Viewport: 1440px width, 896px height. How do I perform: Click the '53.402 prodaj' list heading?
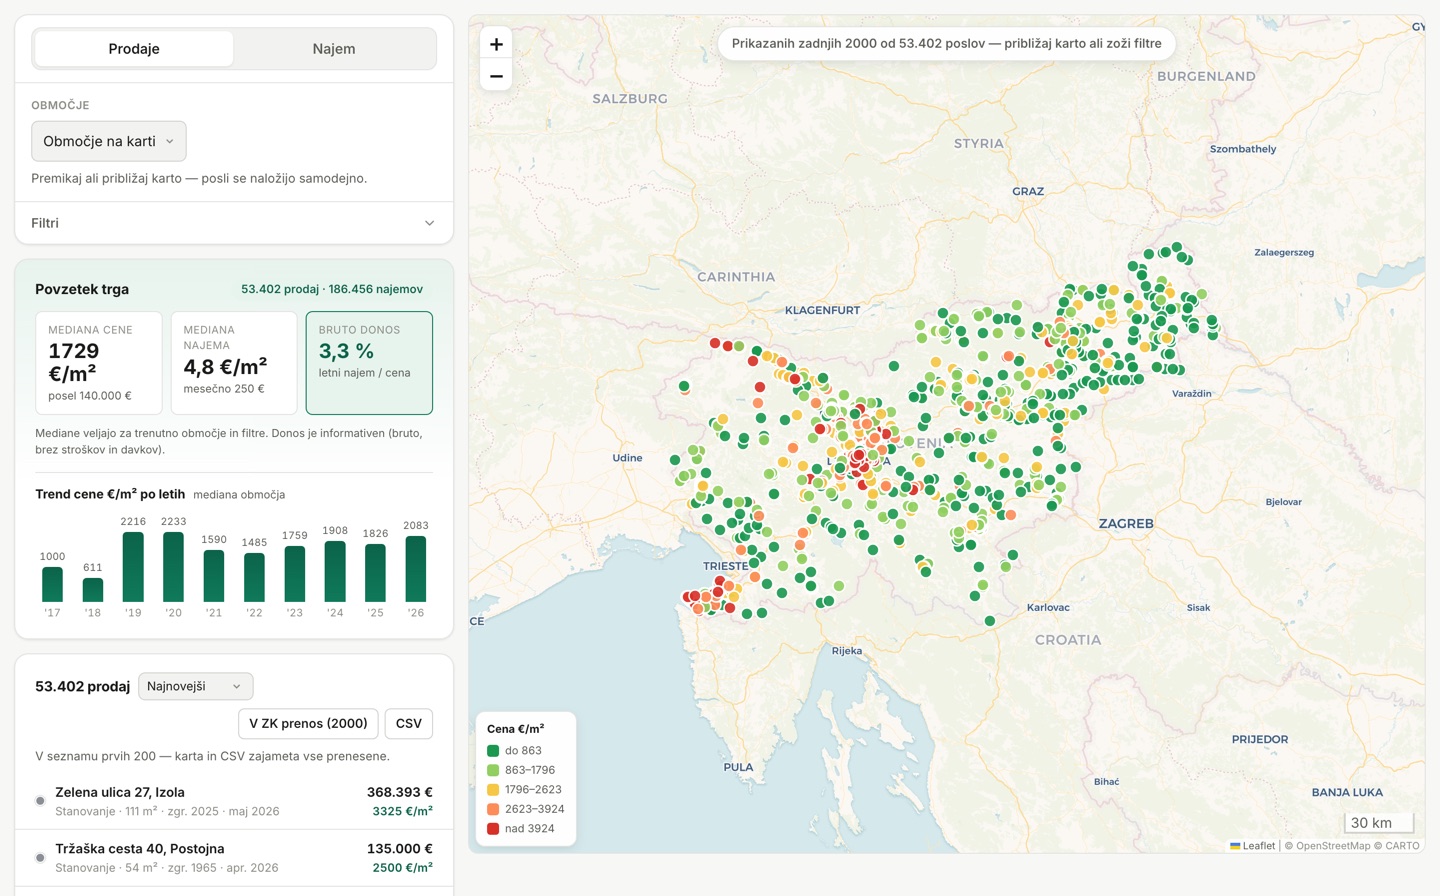pyautogui.click(x=83, y=686)
